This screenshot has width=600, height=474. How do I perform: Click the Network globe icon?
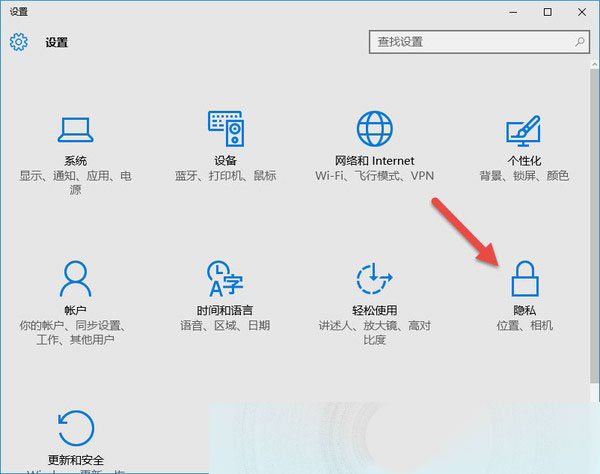374,129
